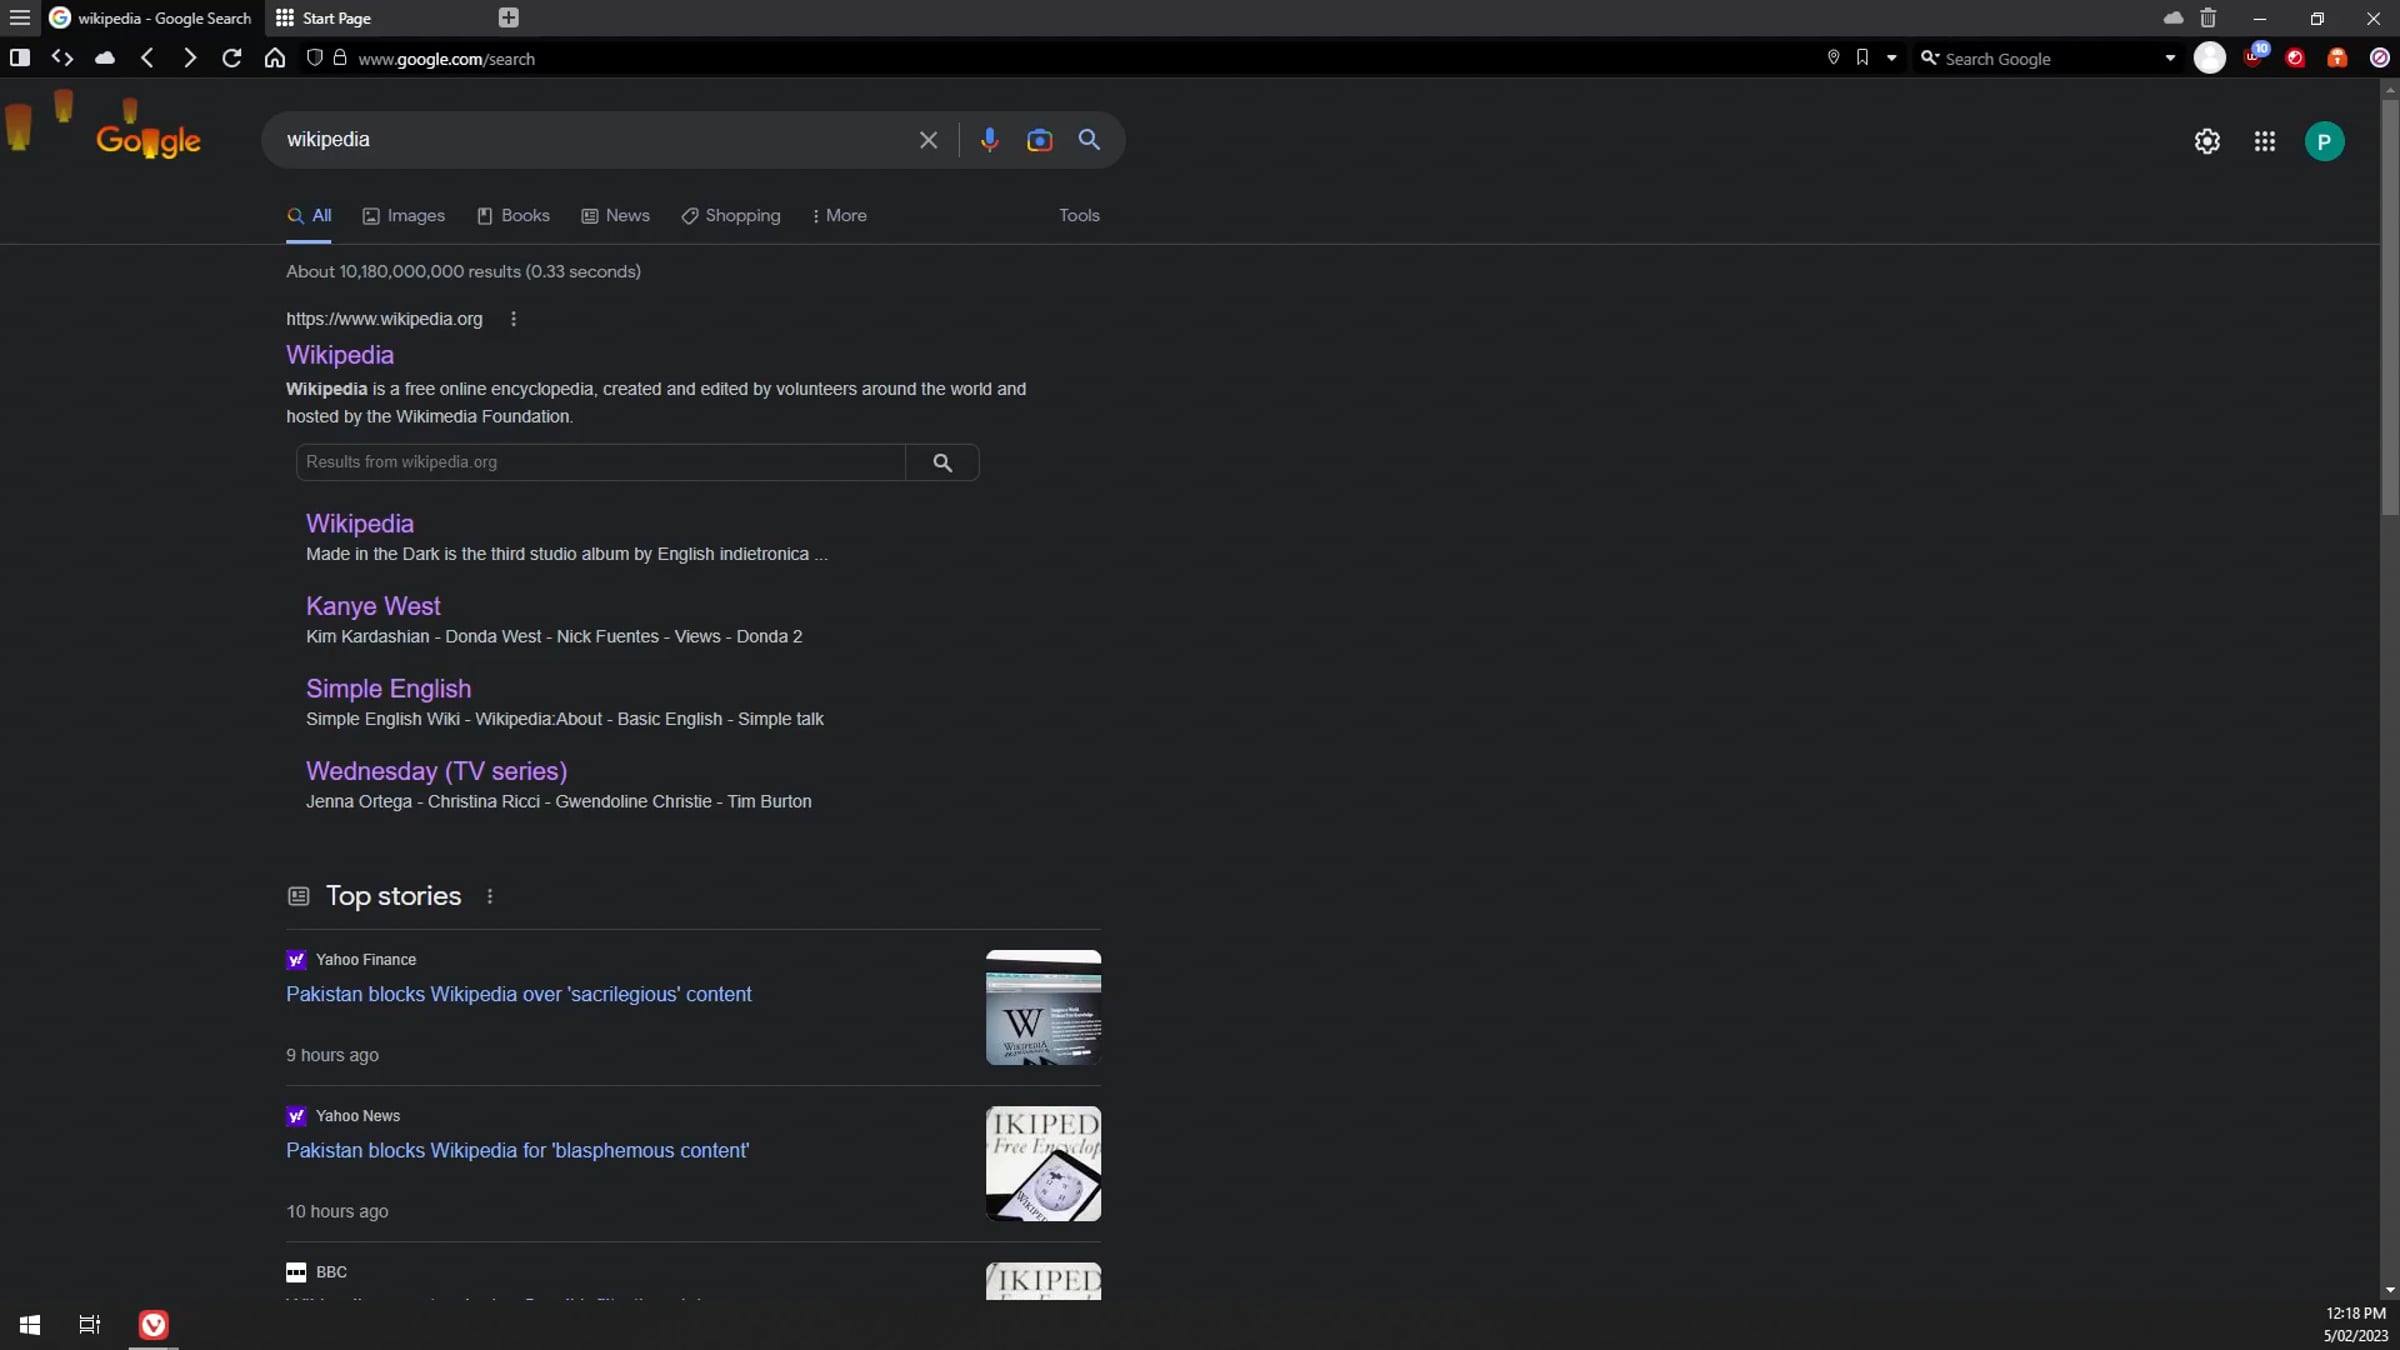The height and width of the screenshot is (1350, 2400).
Task: Open synced tabs cloud in tab bar
Action: (2173, 18)
